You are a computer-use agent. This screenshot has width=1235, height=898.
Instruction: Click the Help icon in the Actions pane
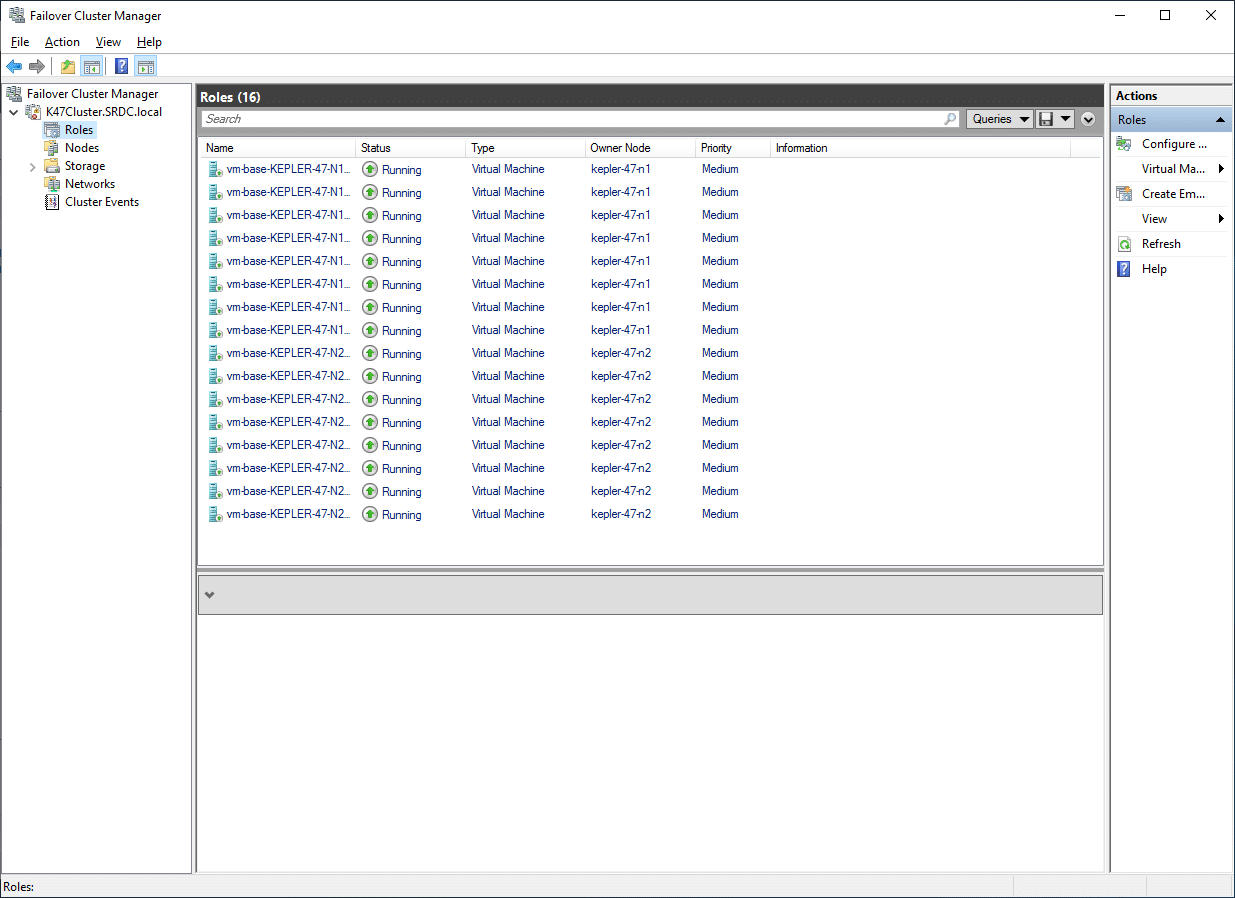[1124, 269]
